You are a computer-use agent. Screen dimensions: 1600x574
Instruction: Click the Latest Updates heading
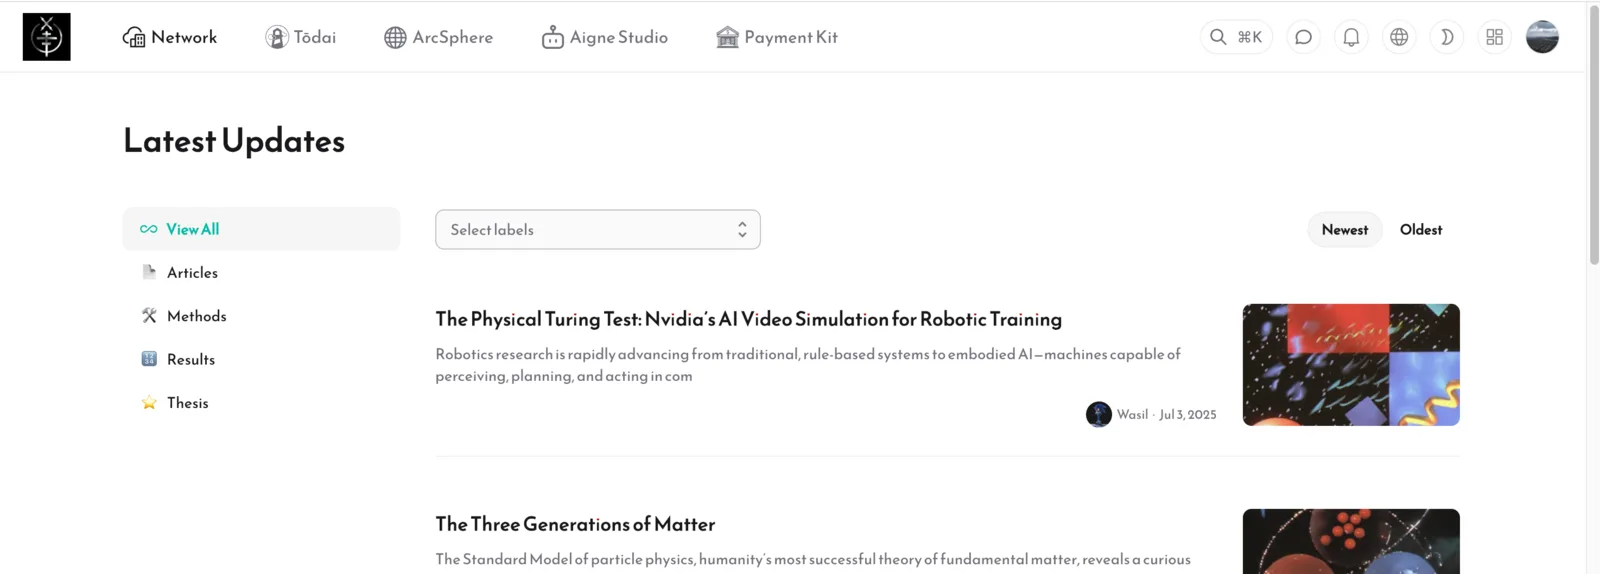point(234,141)
